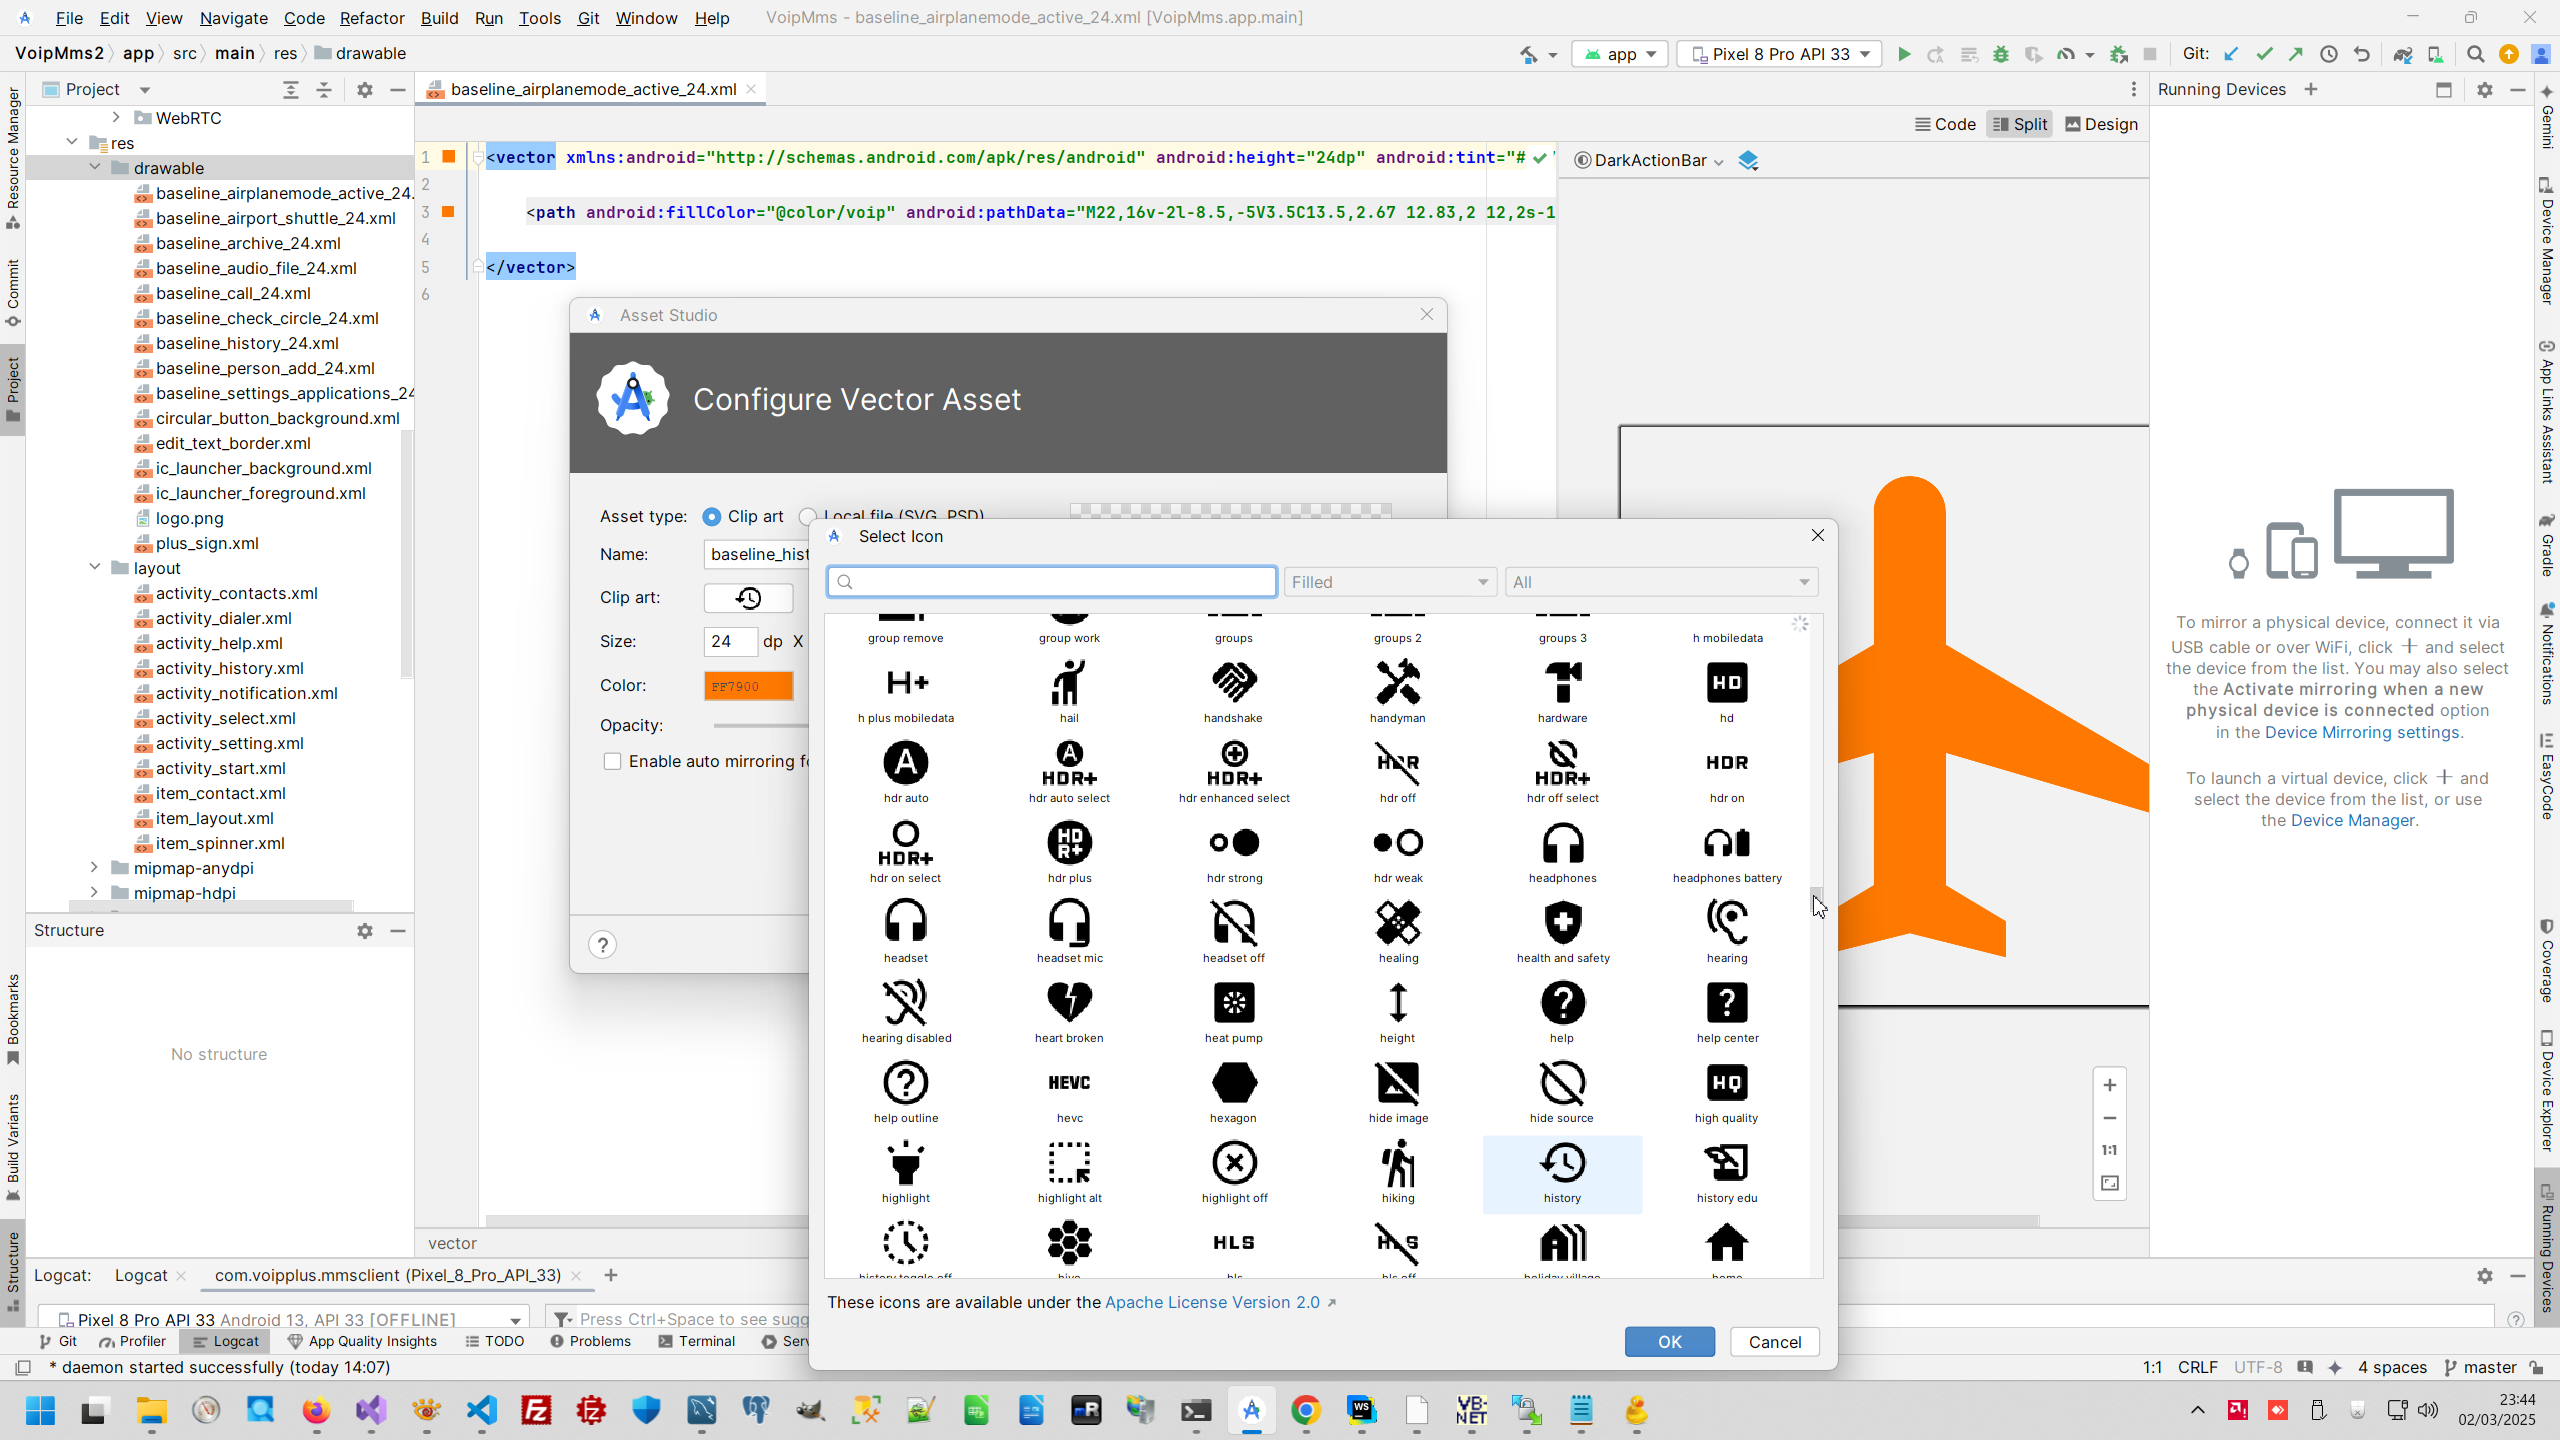Viewport: 2560px width, 1440px height.
Task: Click the OK button in Select Icon
Action: click(1669, 1342)
